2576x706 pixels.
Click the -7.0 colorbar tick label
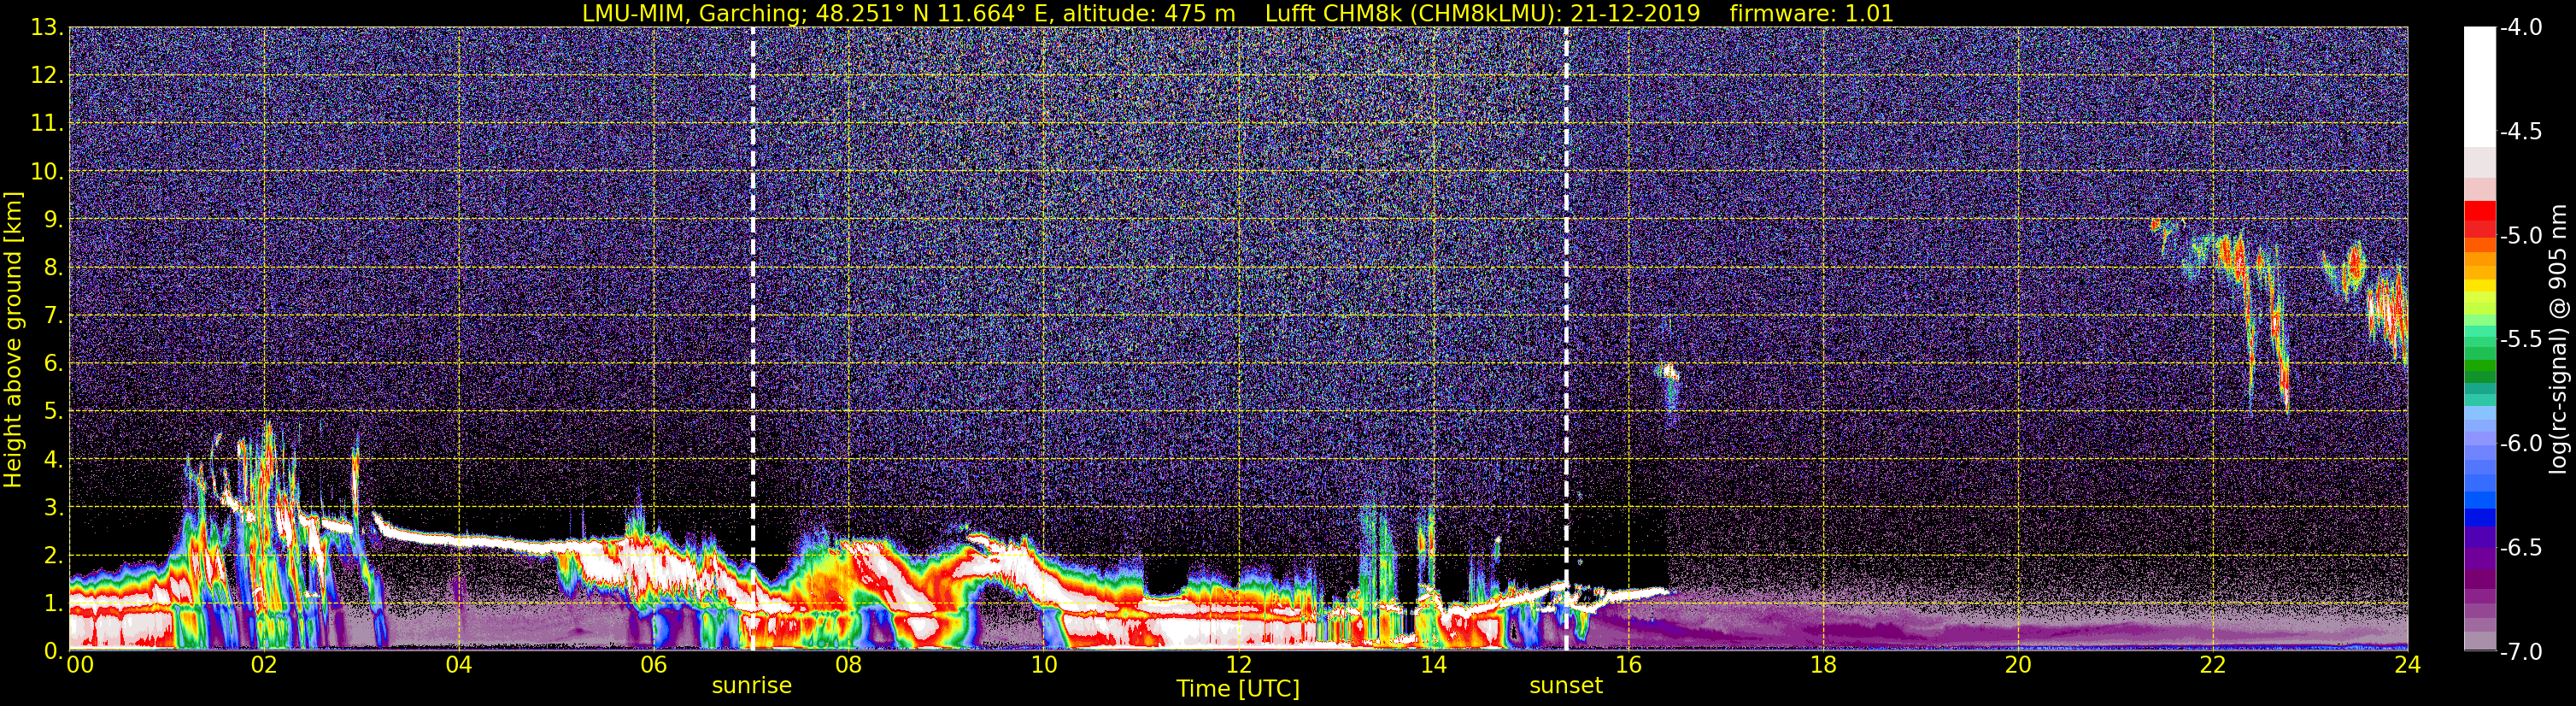[x=2520, y=652]
